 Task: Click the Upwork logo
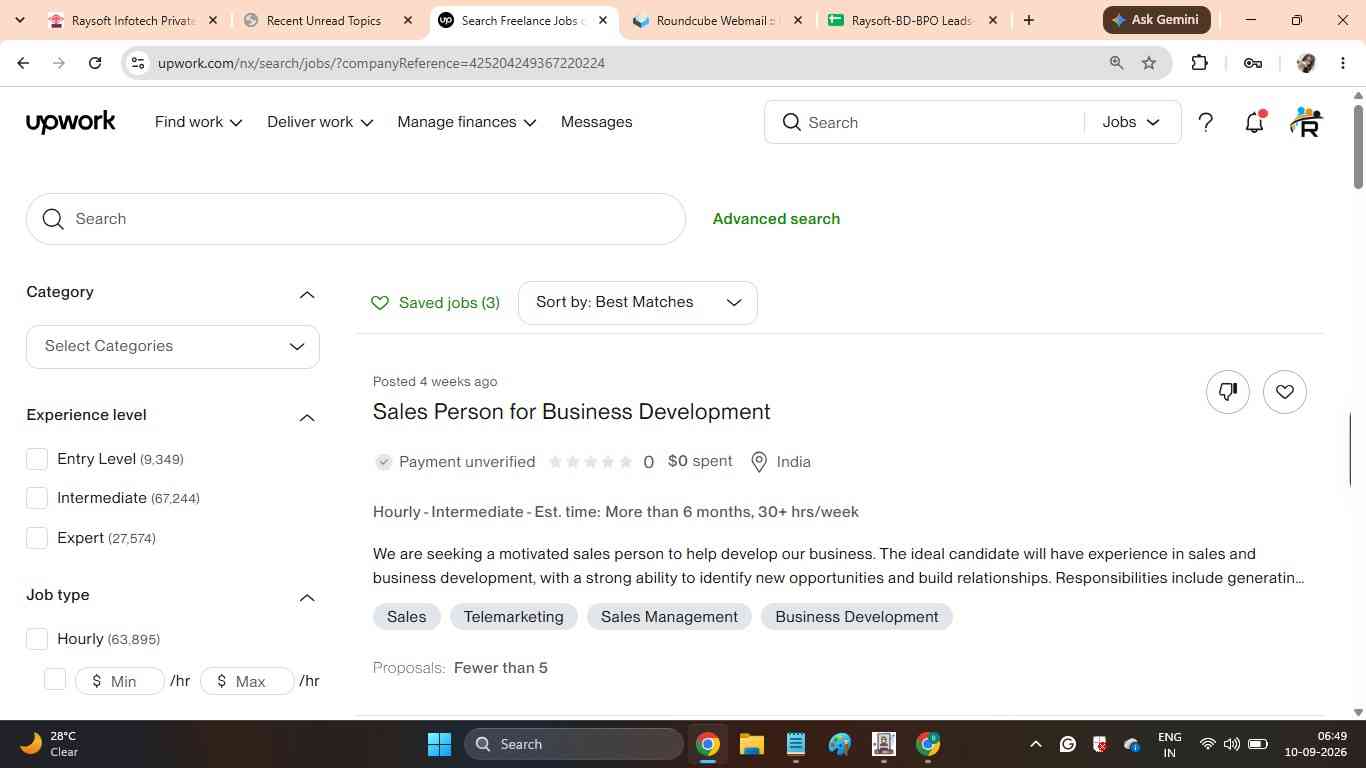pyautogui.click(x=71, y=122)
